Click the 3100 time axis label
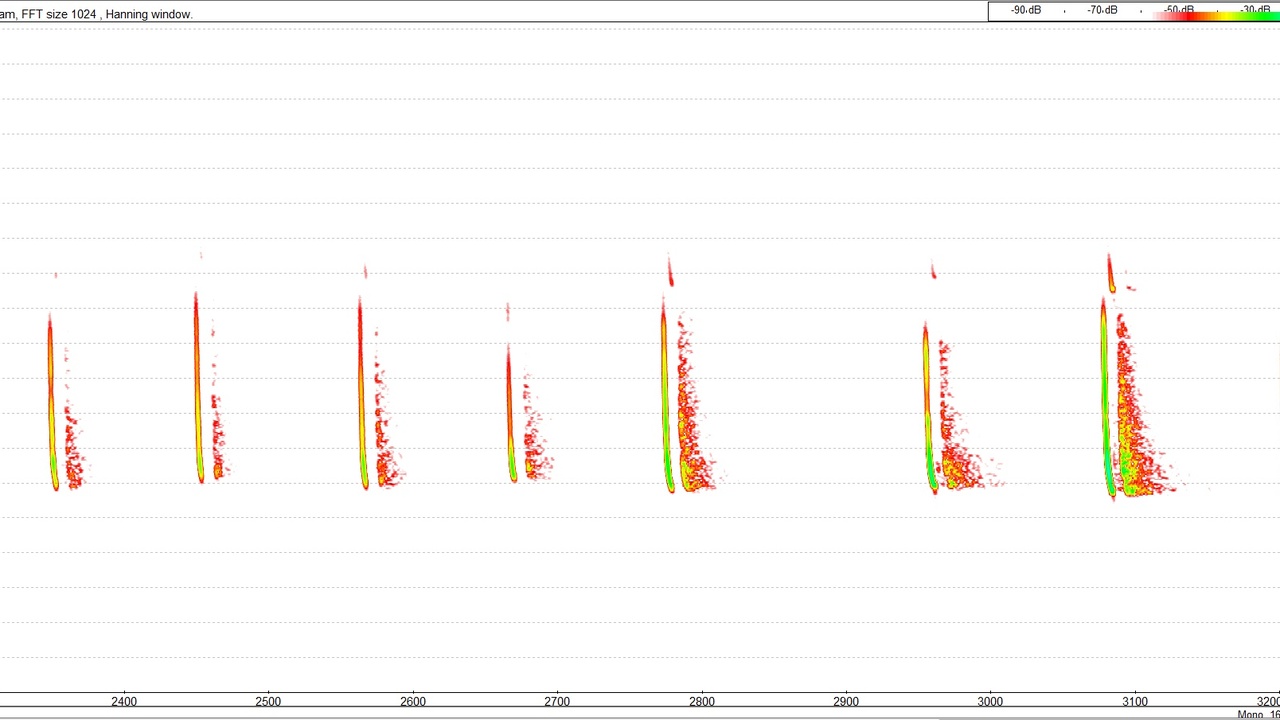1280x720 pixels. [x=1135, y=701]
